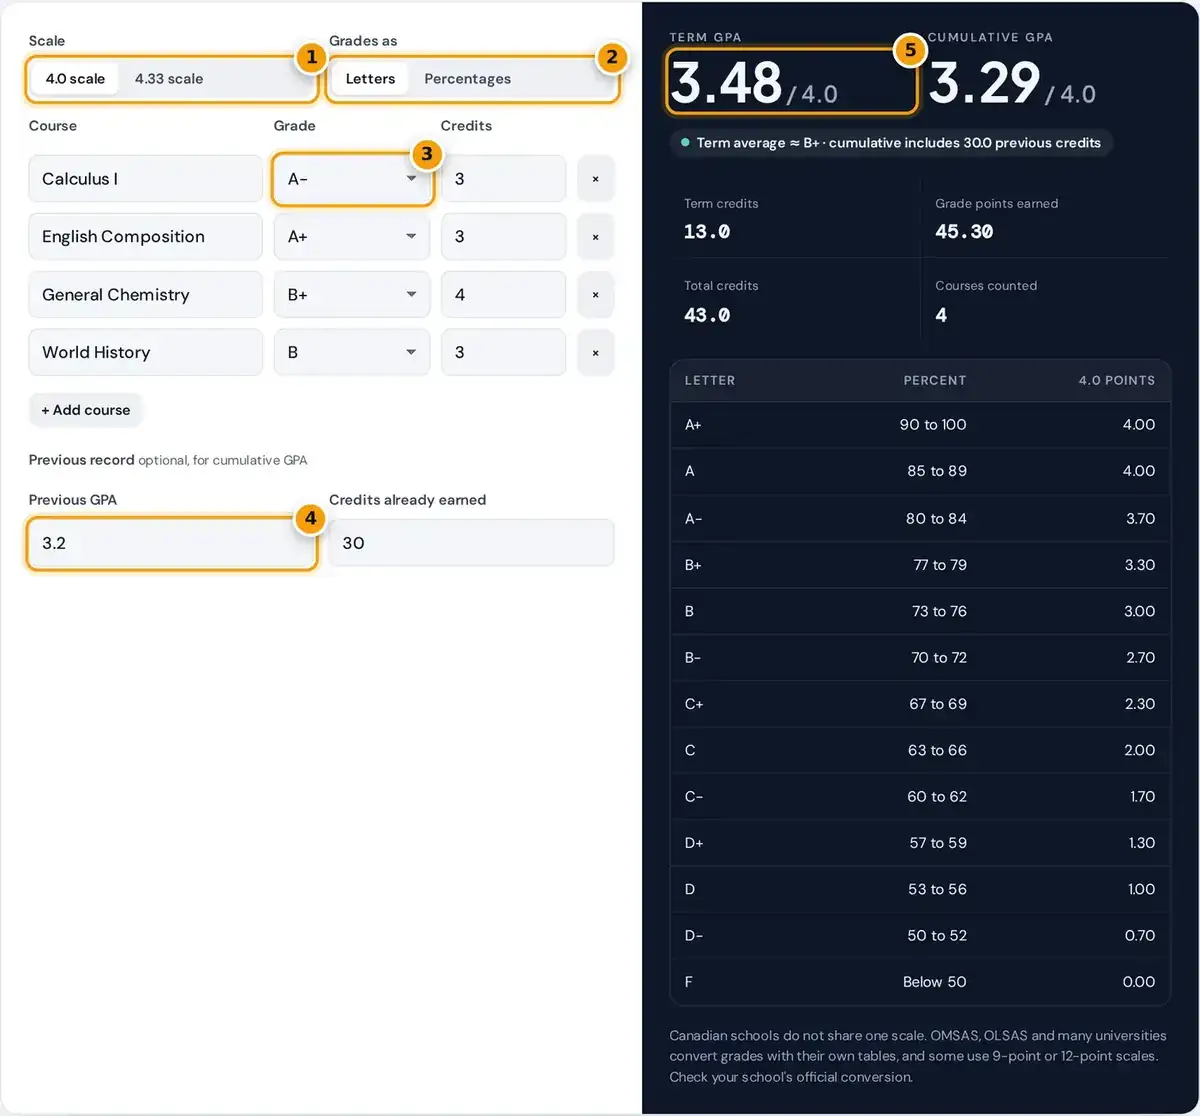Click the '85 to 89' percent cell
Image resolution: width=1200 pixels, height=1116 pixels.
coord(937,471)
